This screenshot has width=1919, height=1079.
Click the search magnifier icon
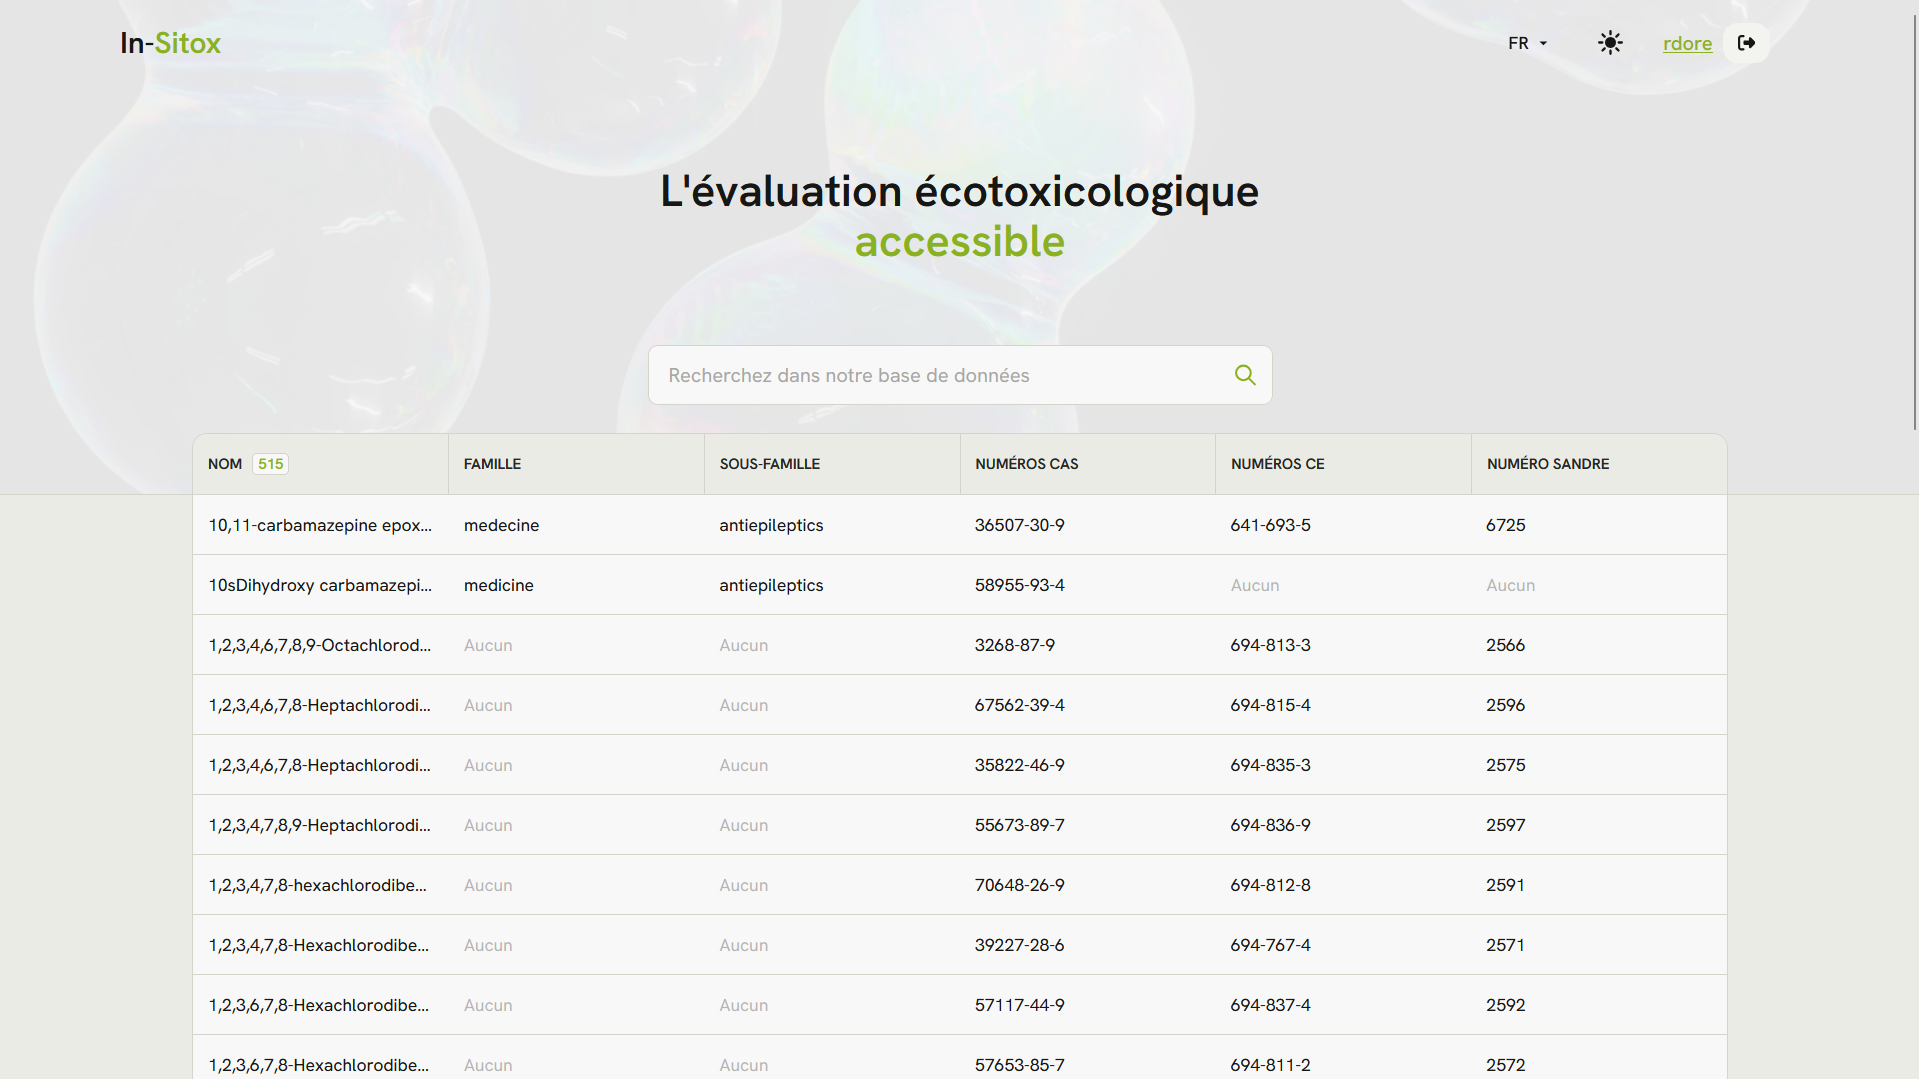(1243, 374)
